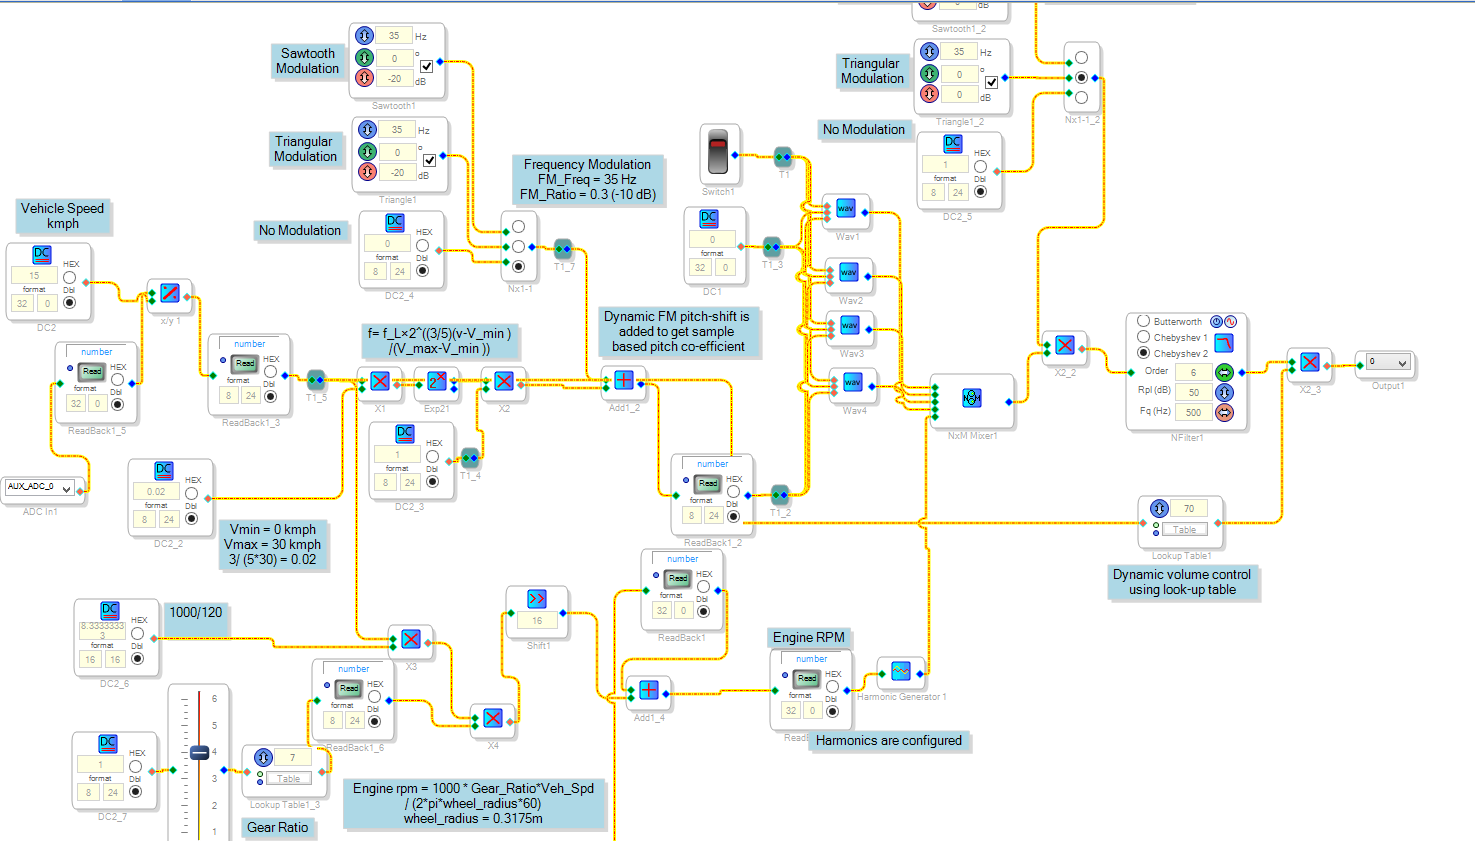This screenshot has height=841, width=1475.
Task: Uncheck the Sawtooth1 enable checkbox
Action: pyautogui.click(x=427, y=65)
